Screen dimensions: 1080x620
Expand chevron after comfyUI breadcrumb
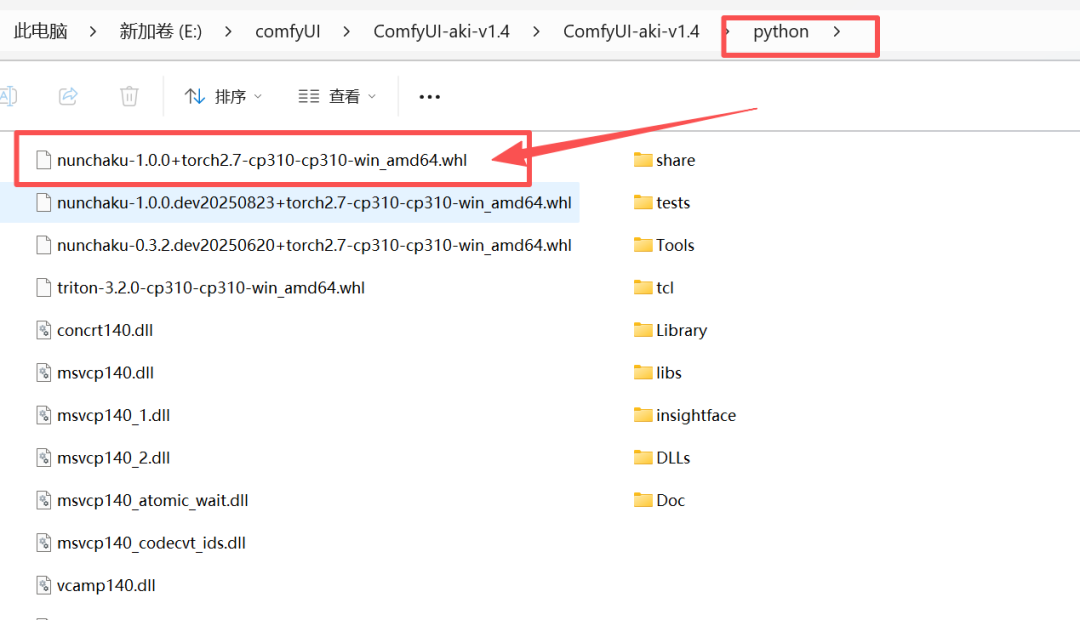coord(346,32)
